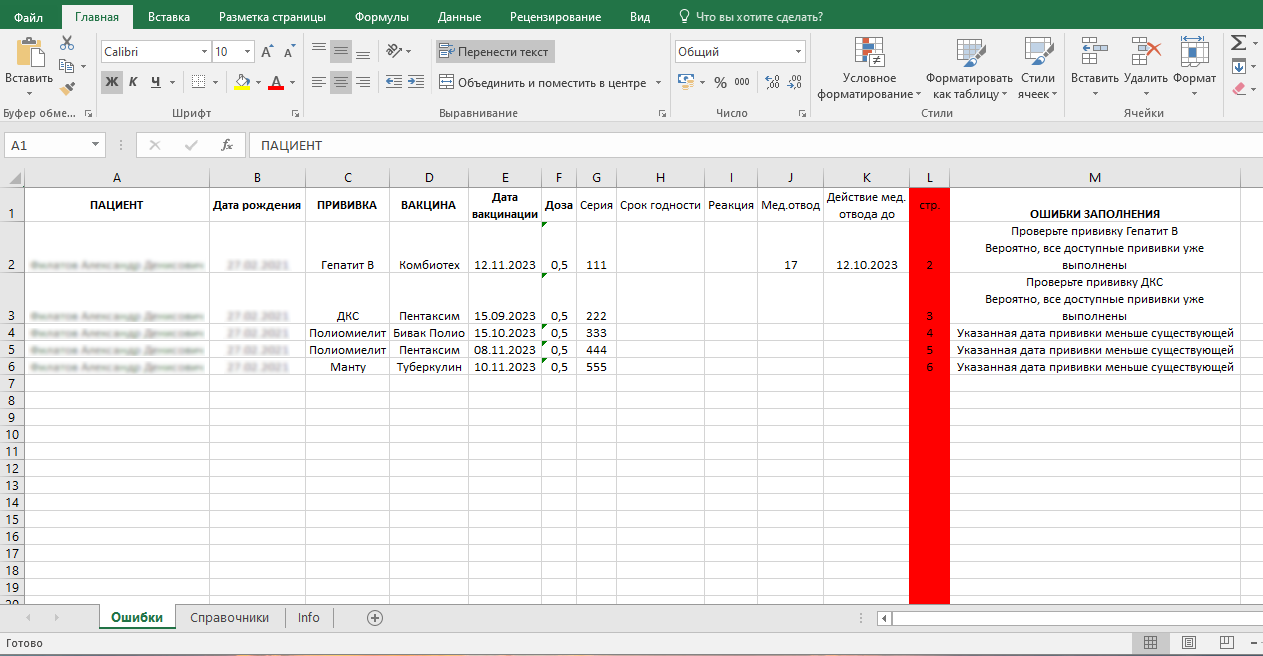Open Стили ячеек gallery
Image resolution: width=1263 pixels, height=656 pixels.
point(1038,68)
